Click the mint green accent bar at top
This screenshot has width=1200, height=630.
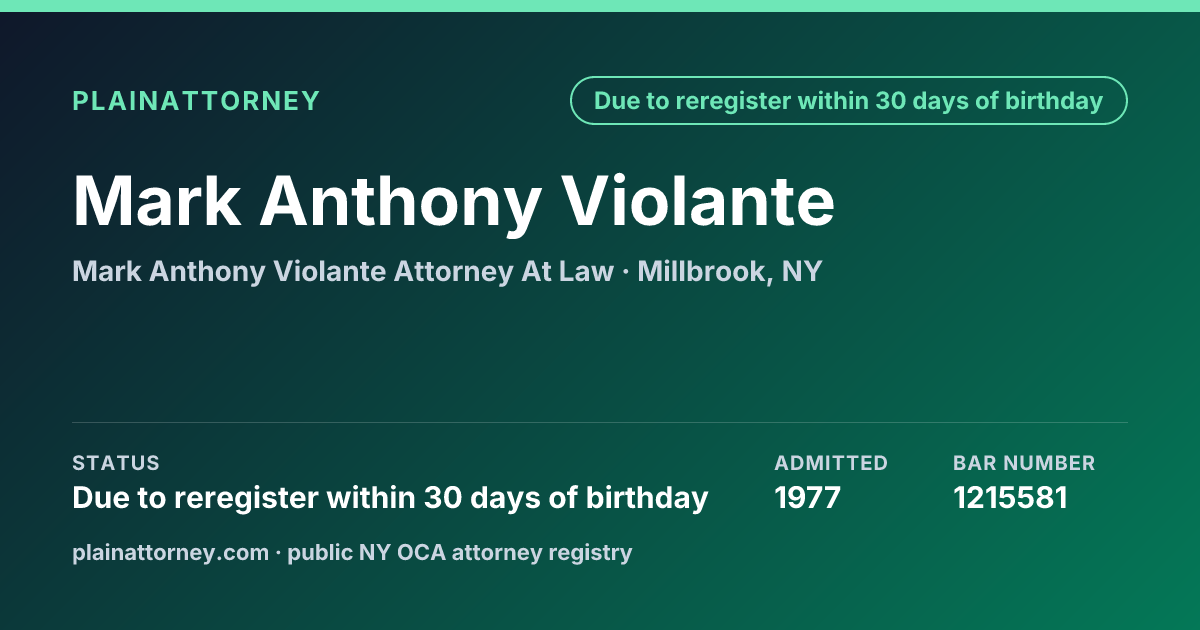[600, 6]
